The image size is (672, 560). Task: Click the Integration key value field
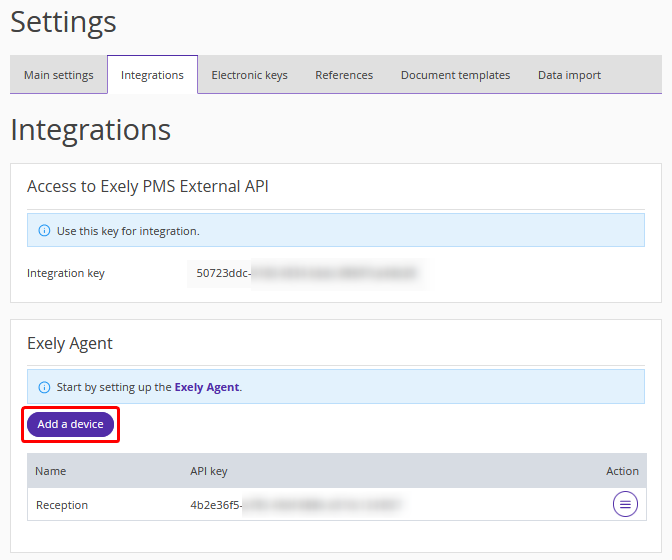tap(305, 273)
